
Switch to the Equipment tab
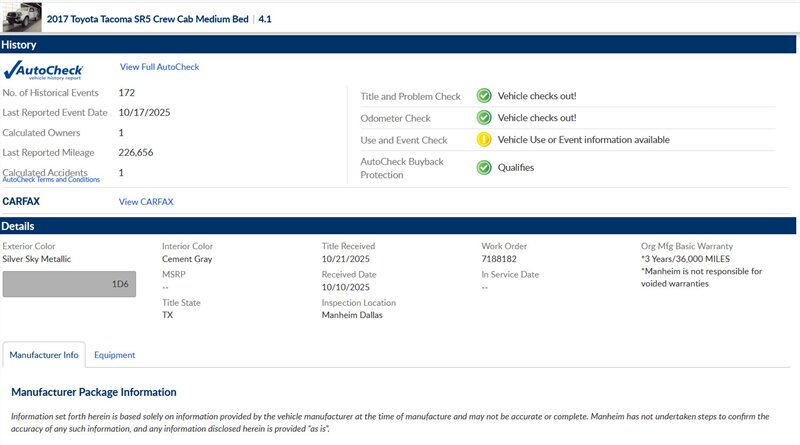[114, 355]
